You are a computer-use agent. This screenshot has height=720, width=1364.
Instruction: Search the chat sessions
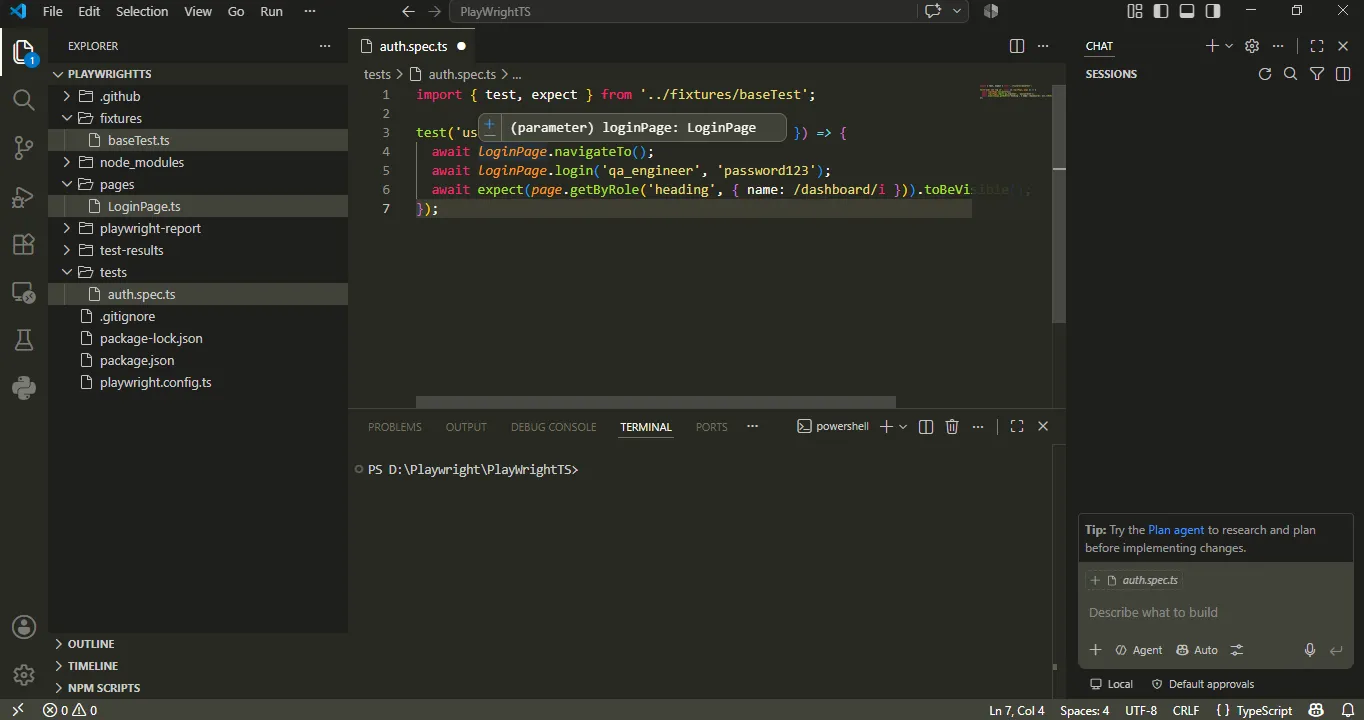click(1291, 74)
